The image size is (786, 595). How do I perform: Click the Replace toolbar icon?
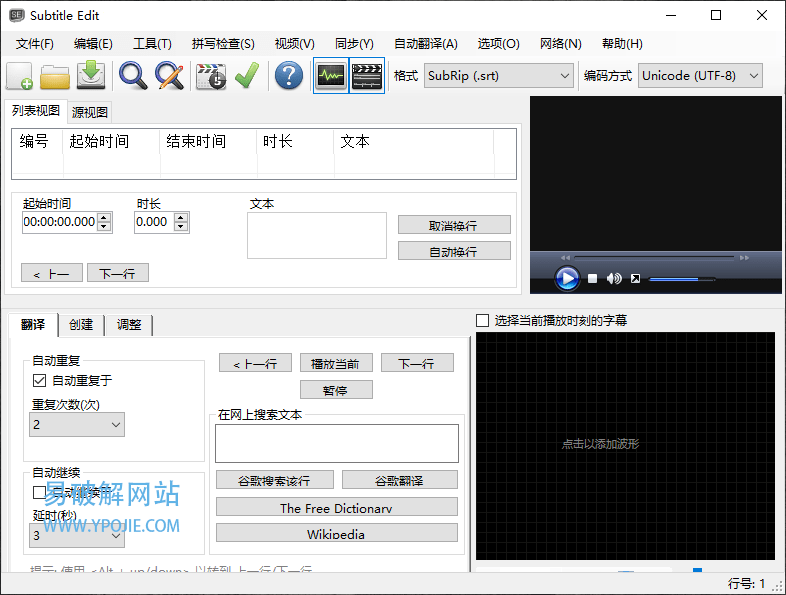pyautogui.click(x=169, y=76)
